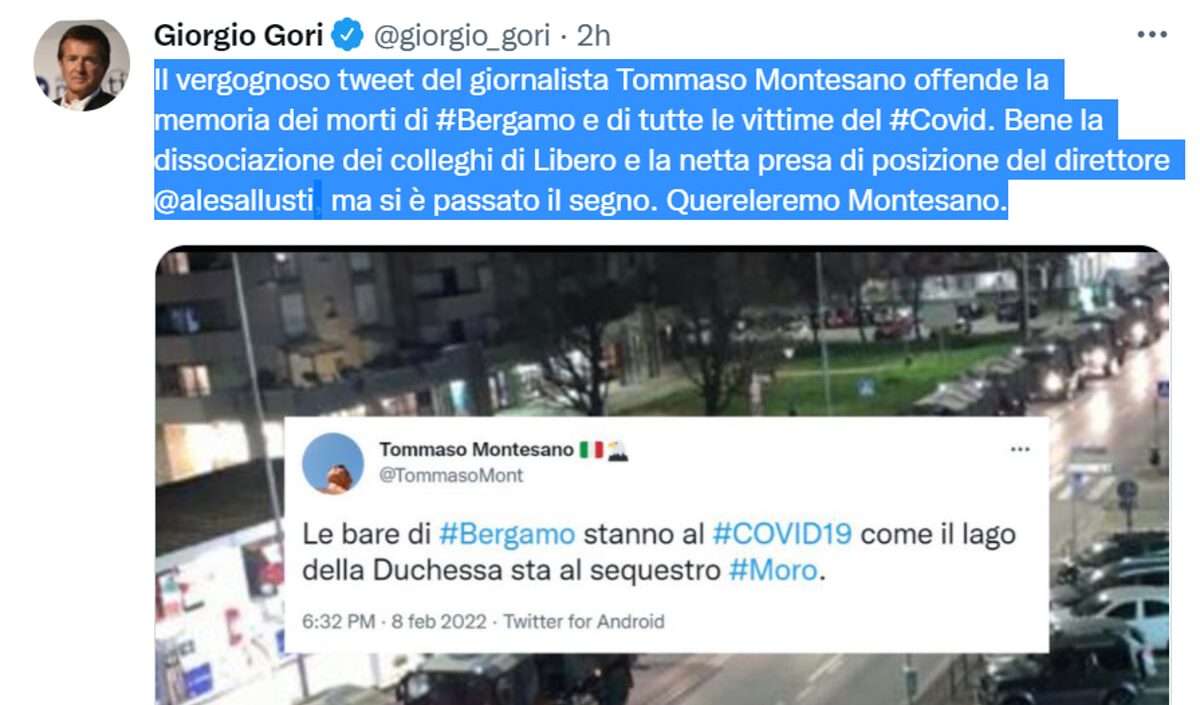Click the Tommaso Montesano name in screenshot
1200x705 pixels.
click(x=476, y=450)
